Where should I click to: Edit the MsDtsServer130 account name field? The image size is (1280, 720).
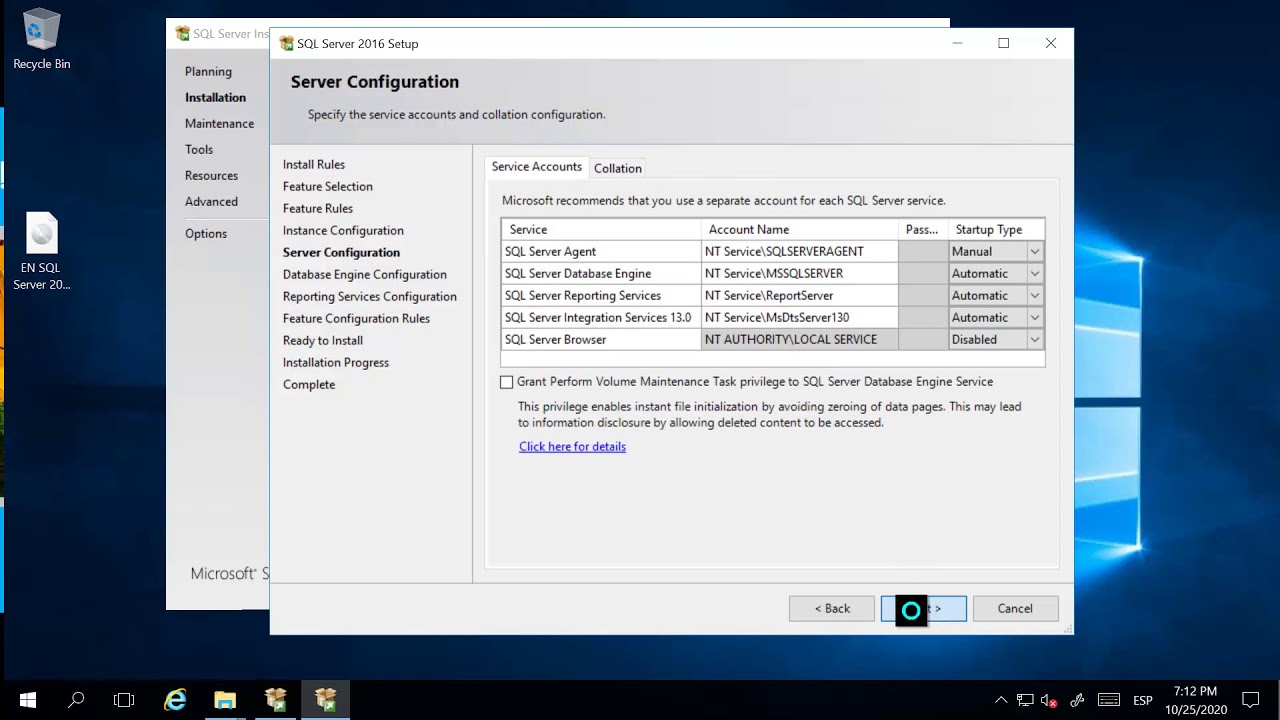pyautogui.click(x=800, y=318)
